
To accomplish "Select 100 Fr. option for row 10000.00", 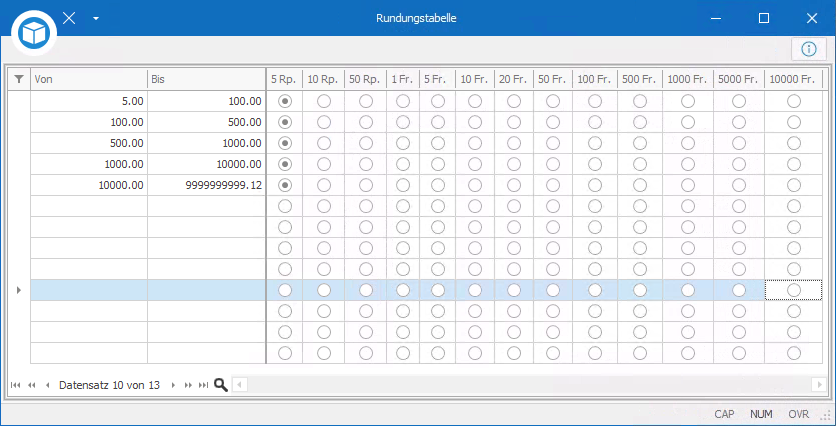I will 595,185.
